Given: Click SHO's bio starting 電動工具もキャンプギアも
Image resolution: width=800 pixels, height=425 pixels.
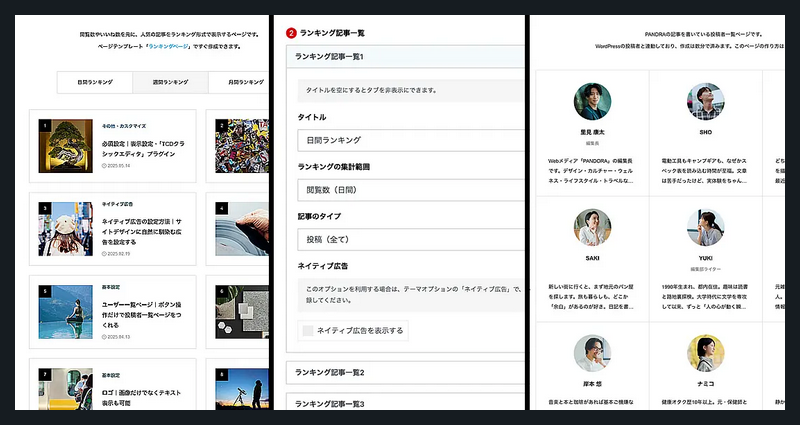Looking at the screenshot, I should (705, 171).
